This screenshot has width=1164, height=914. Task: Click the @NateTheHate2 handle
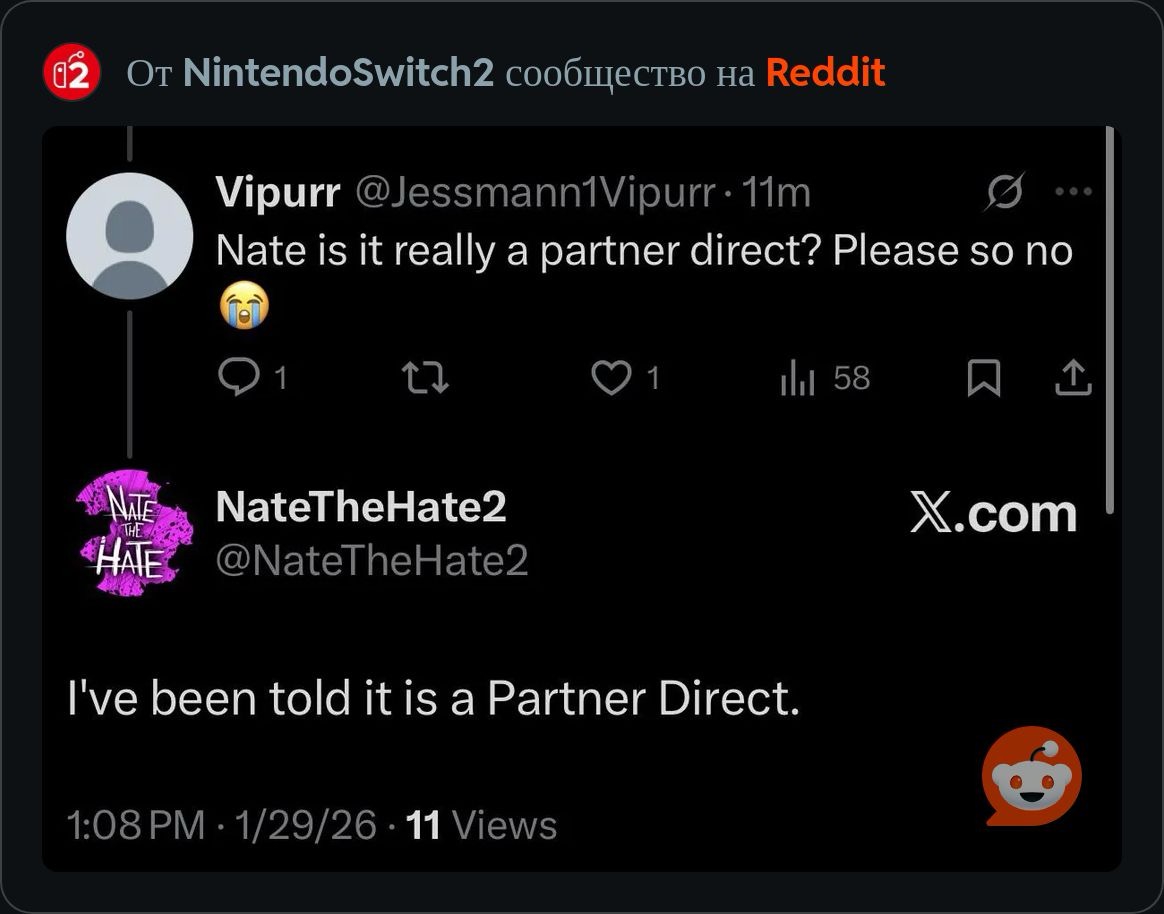(x=372, y=561)
